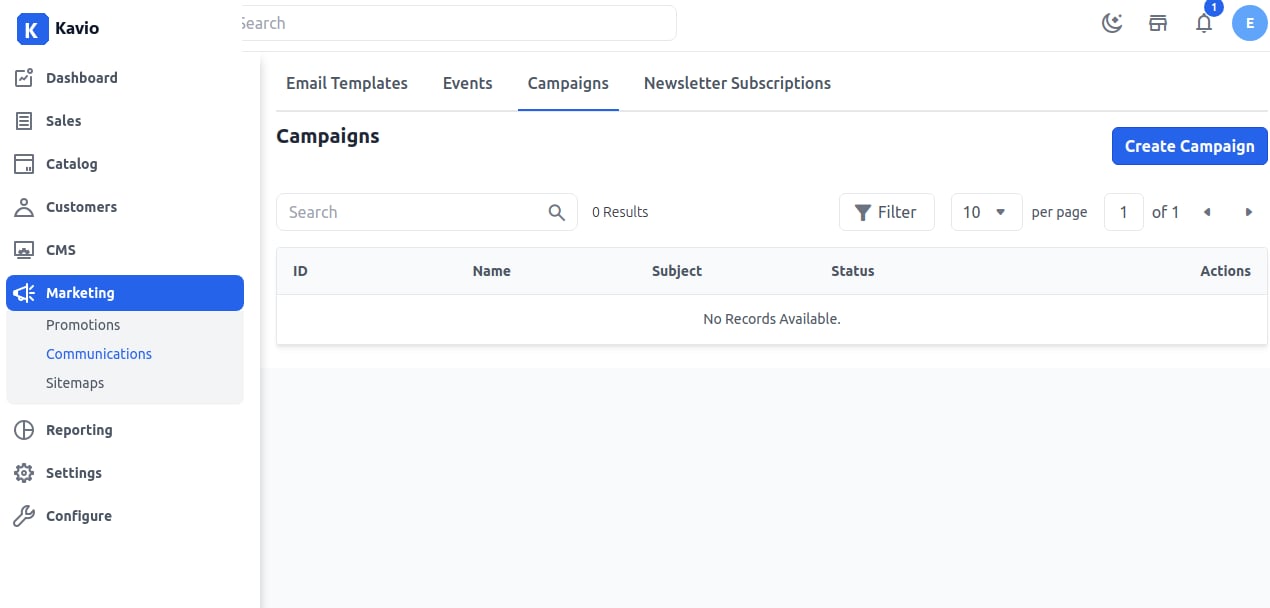Open the Filter panel

886,212
